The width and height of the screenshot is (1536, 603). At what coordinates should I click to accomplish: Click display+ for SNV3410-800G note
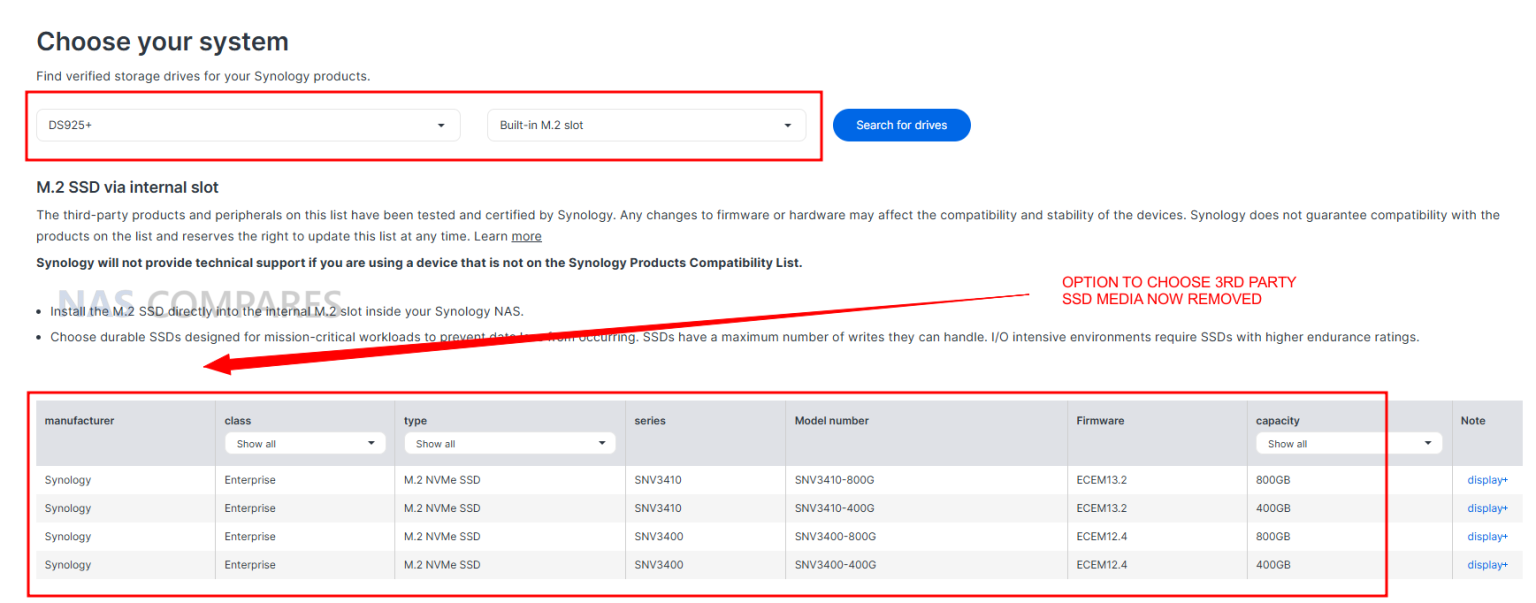1487,479
